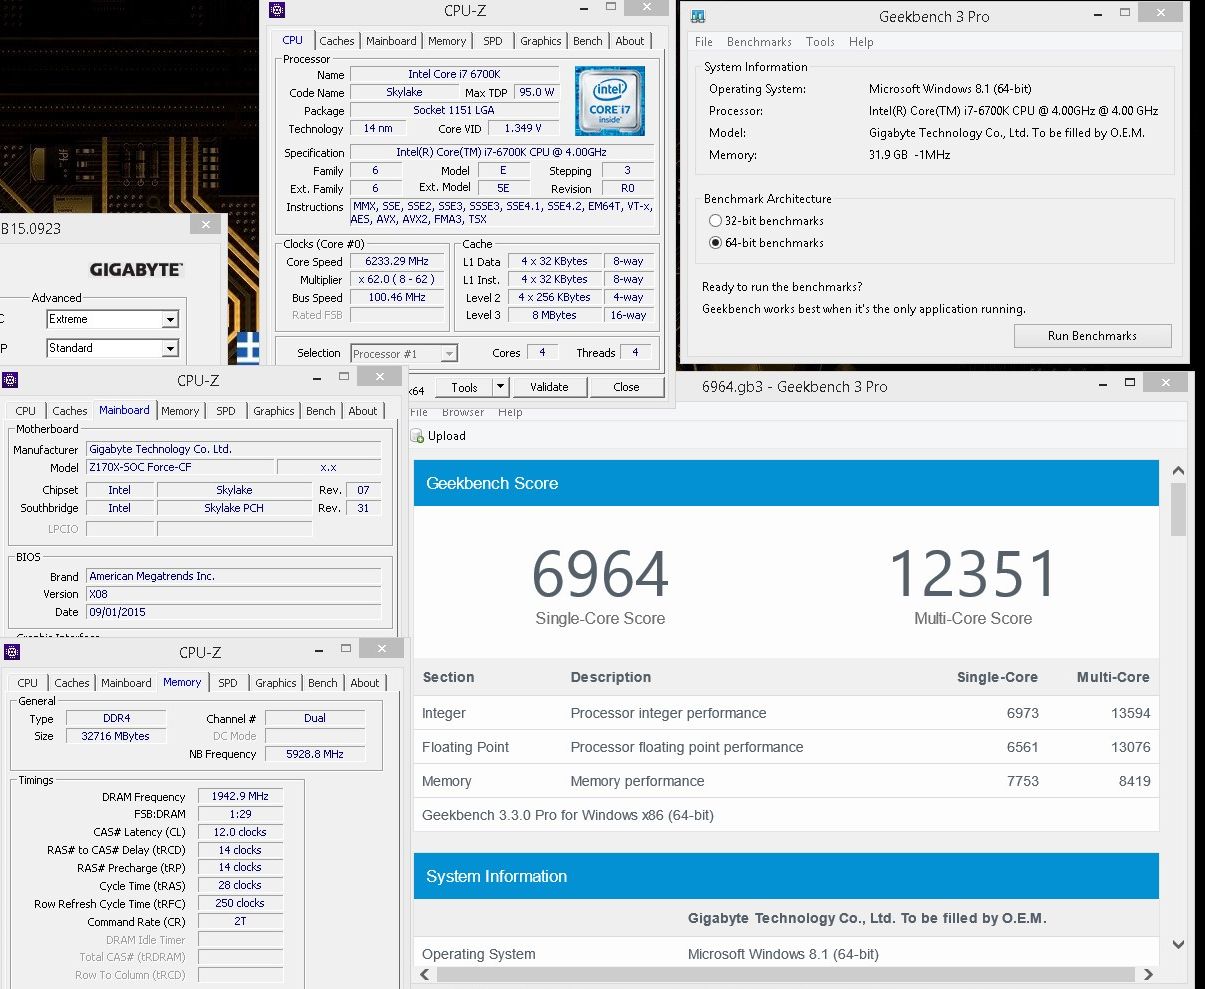Click the Intel Core i7 logo in CPU-Z
The width and height of the screenshot is (1205, 989).
point(610,101)
